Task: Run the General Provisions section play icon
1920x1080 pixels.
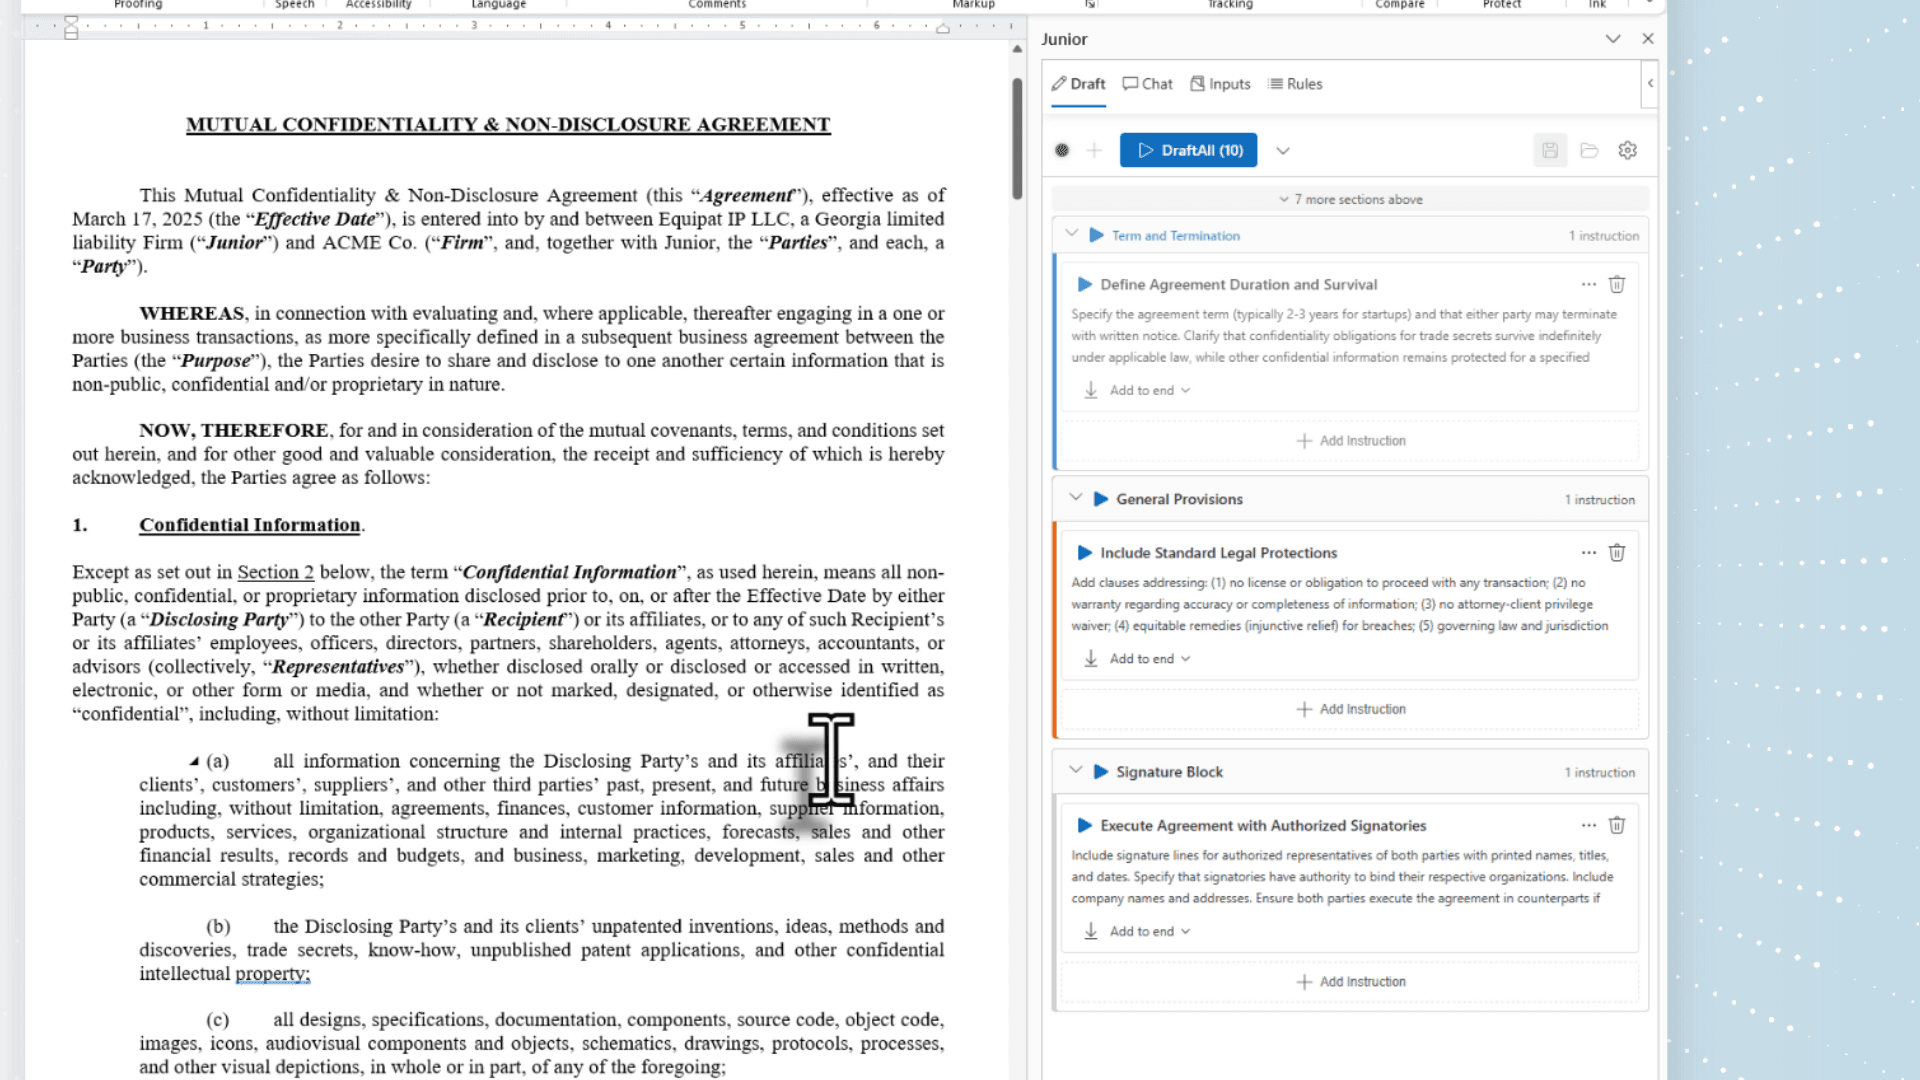Action: (1100, 499)
